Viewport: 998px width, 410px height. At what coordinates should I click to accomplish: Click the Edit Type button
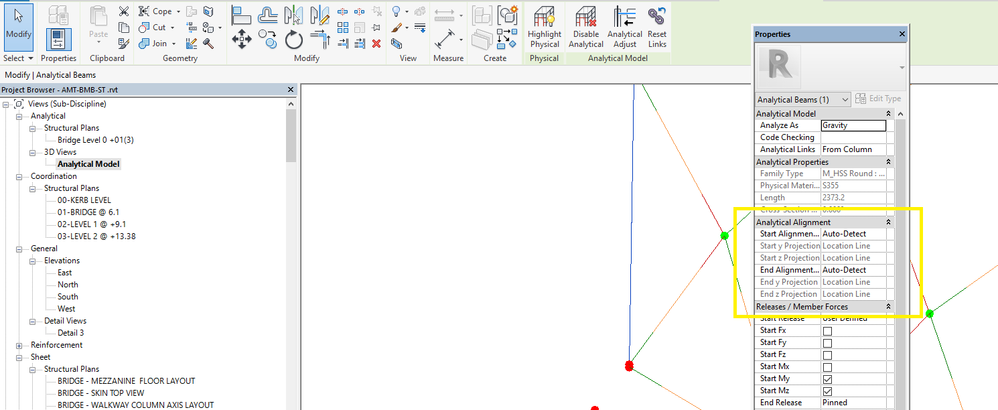[879, 99]
